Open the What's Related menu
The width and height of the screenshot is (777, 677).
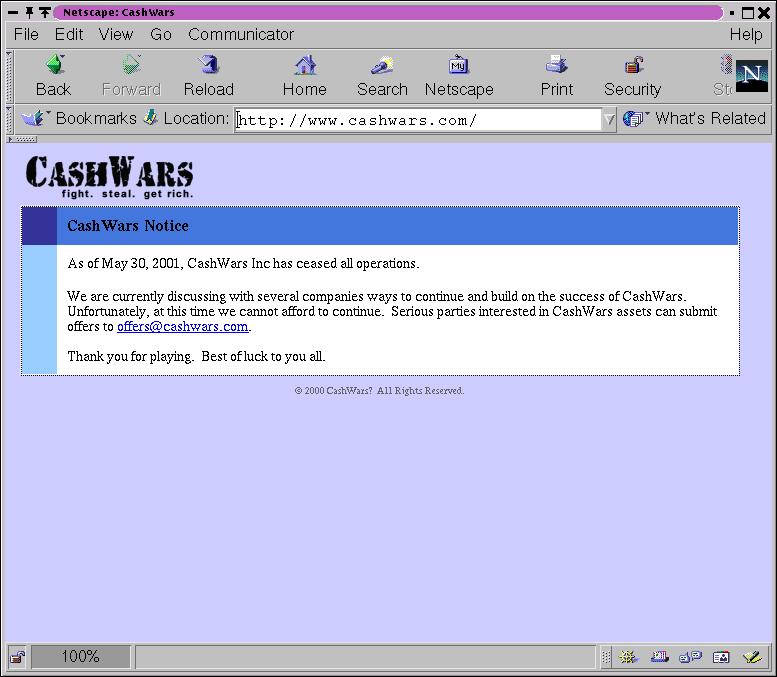(x=694, y=118)
